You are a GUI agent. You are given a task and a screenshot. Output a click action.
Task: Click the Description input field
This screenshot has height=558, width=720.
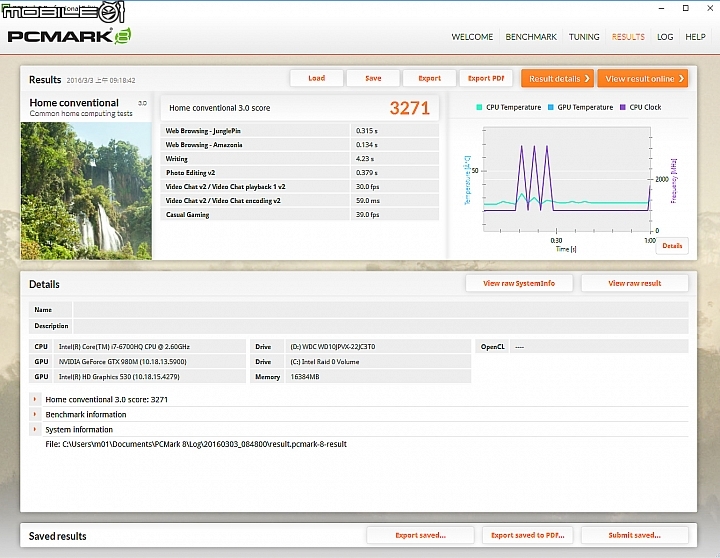point(381,326)
